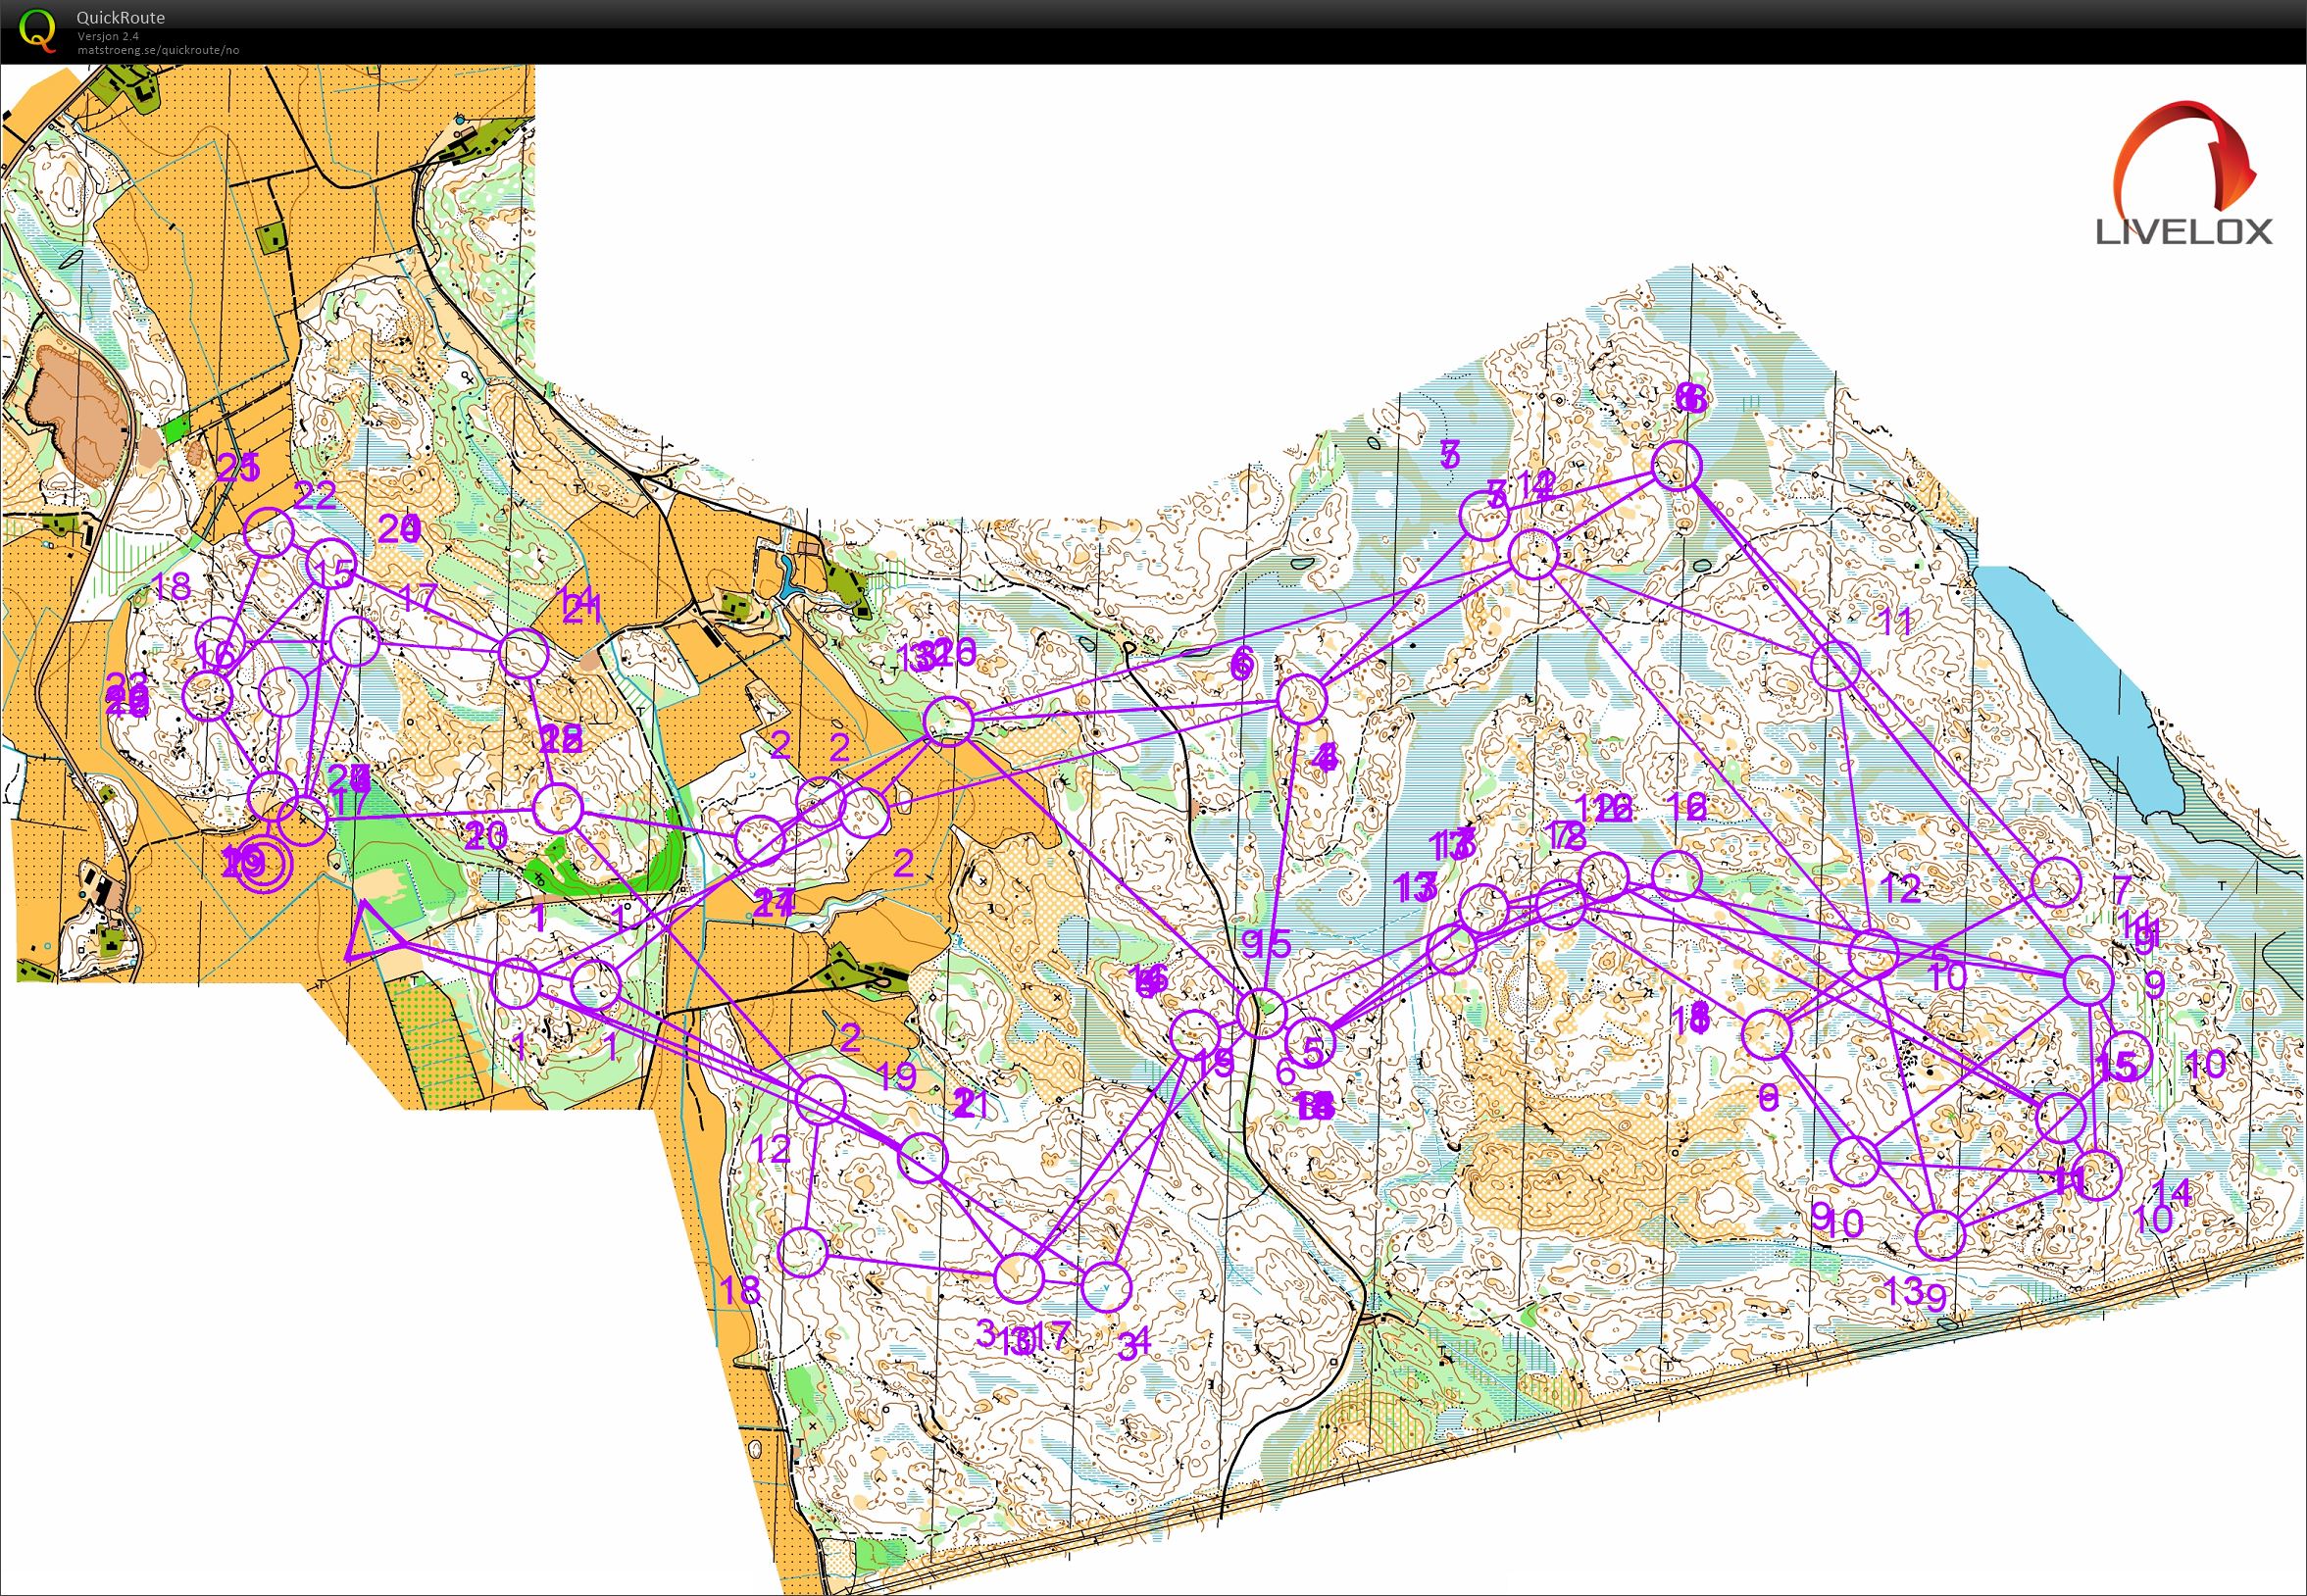This screenshot has height=1596, width=2307.
Task: Select bottom-right control circle above label 139
Action: click(1940, 1235)
